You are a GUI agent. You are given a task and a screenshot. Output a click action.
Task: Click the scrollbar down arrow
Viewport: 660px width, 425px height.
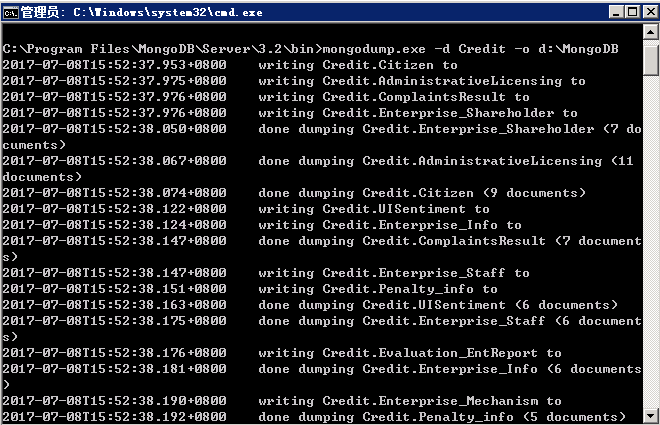[x=651, y=417]
